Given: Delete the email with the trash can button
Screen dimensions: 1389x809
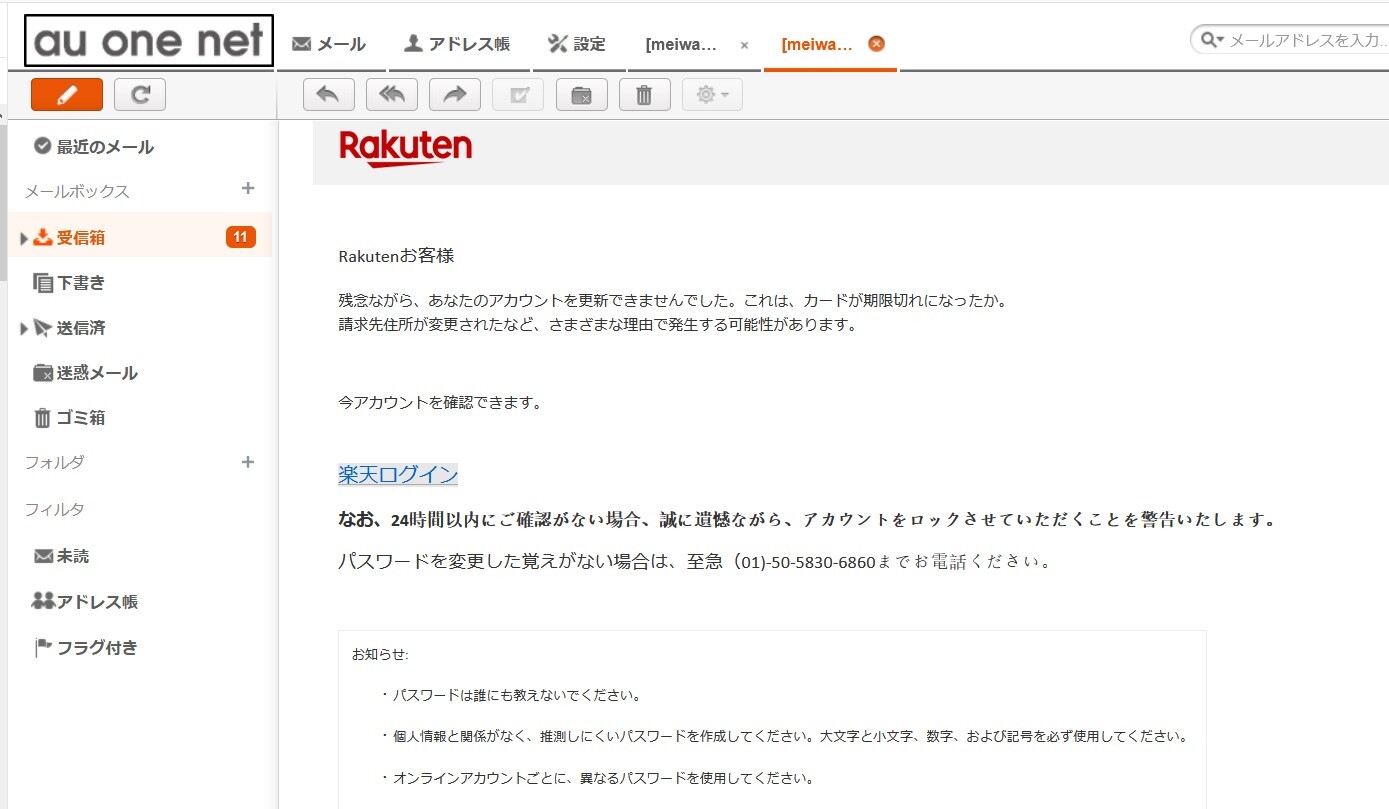Looking at the screenshot, I should click(x=645, y=94).
